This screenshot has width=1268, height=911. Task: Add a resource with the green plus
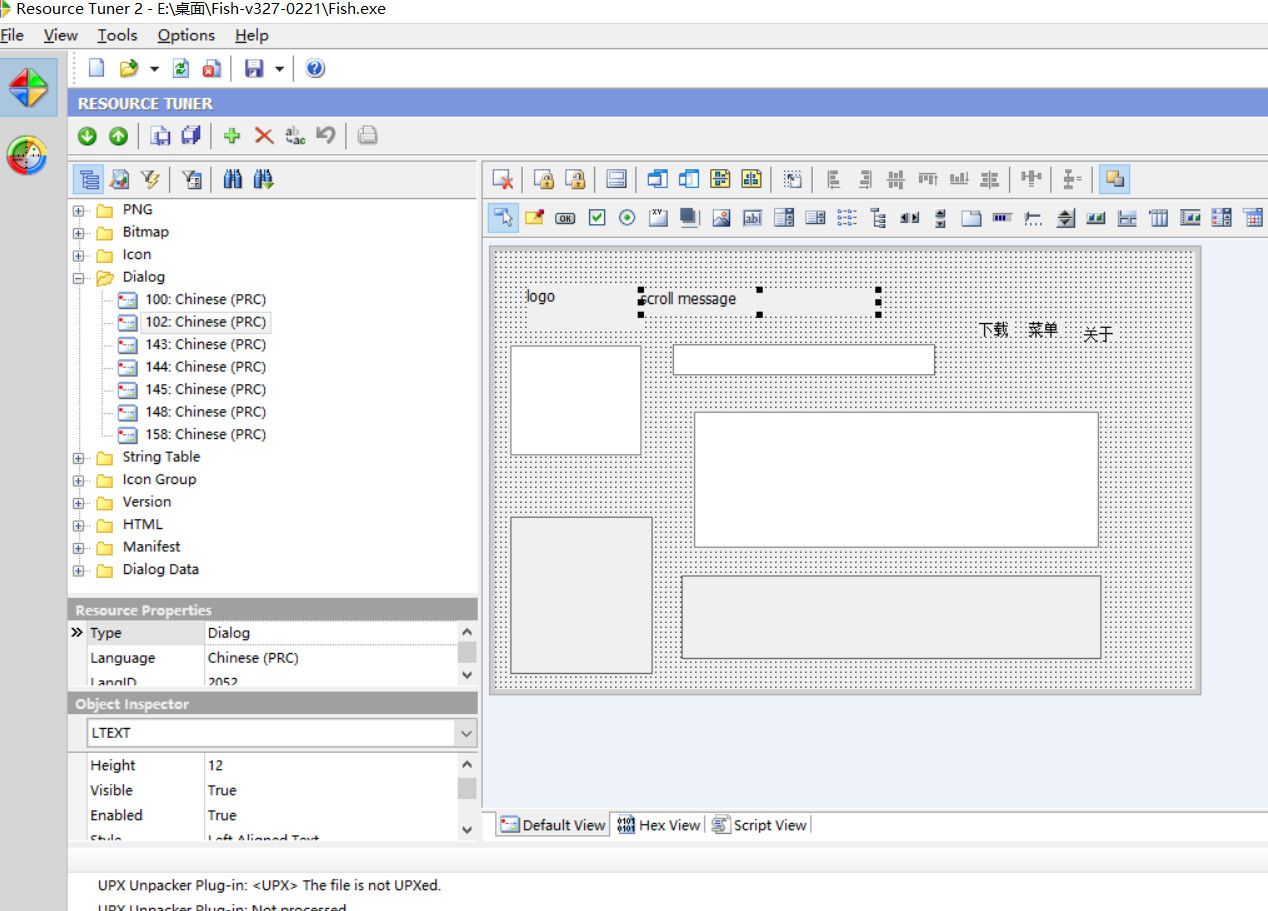(232, 136)
